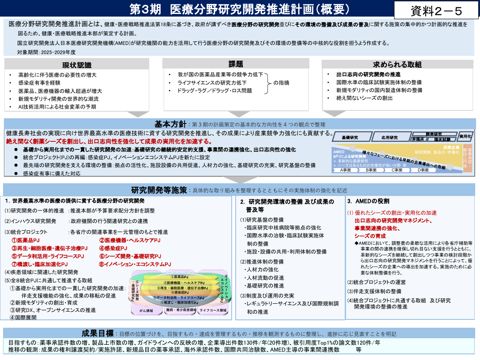Click the red item '⑧イノベーション・エコシステムPJ'
This screenshot has width=480, height=360.
(135, 264)
